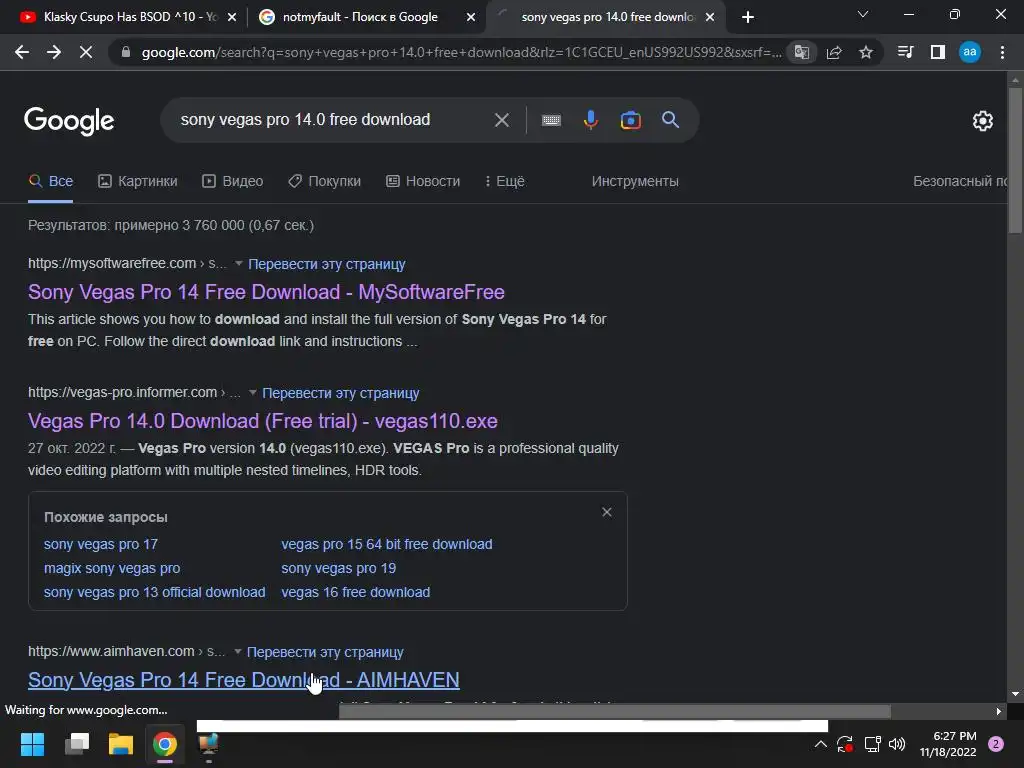
Task: Open the Windows Start menu
Action: [32, 744]
